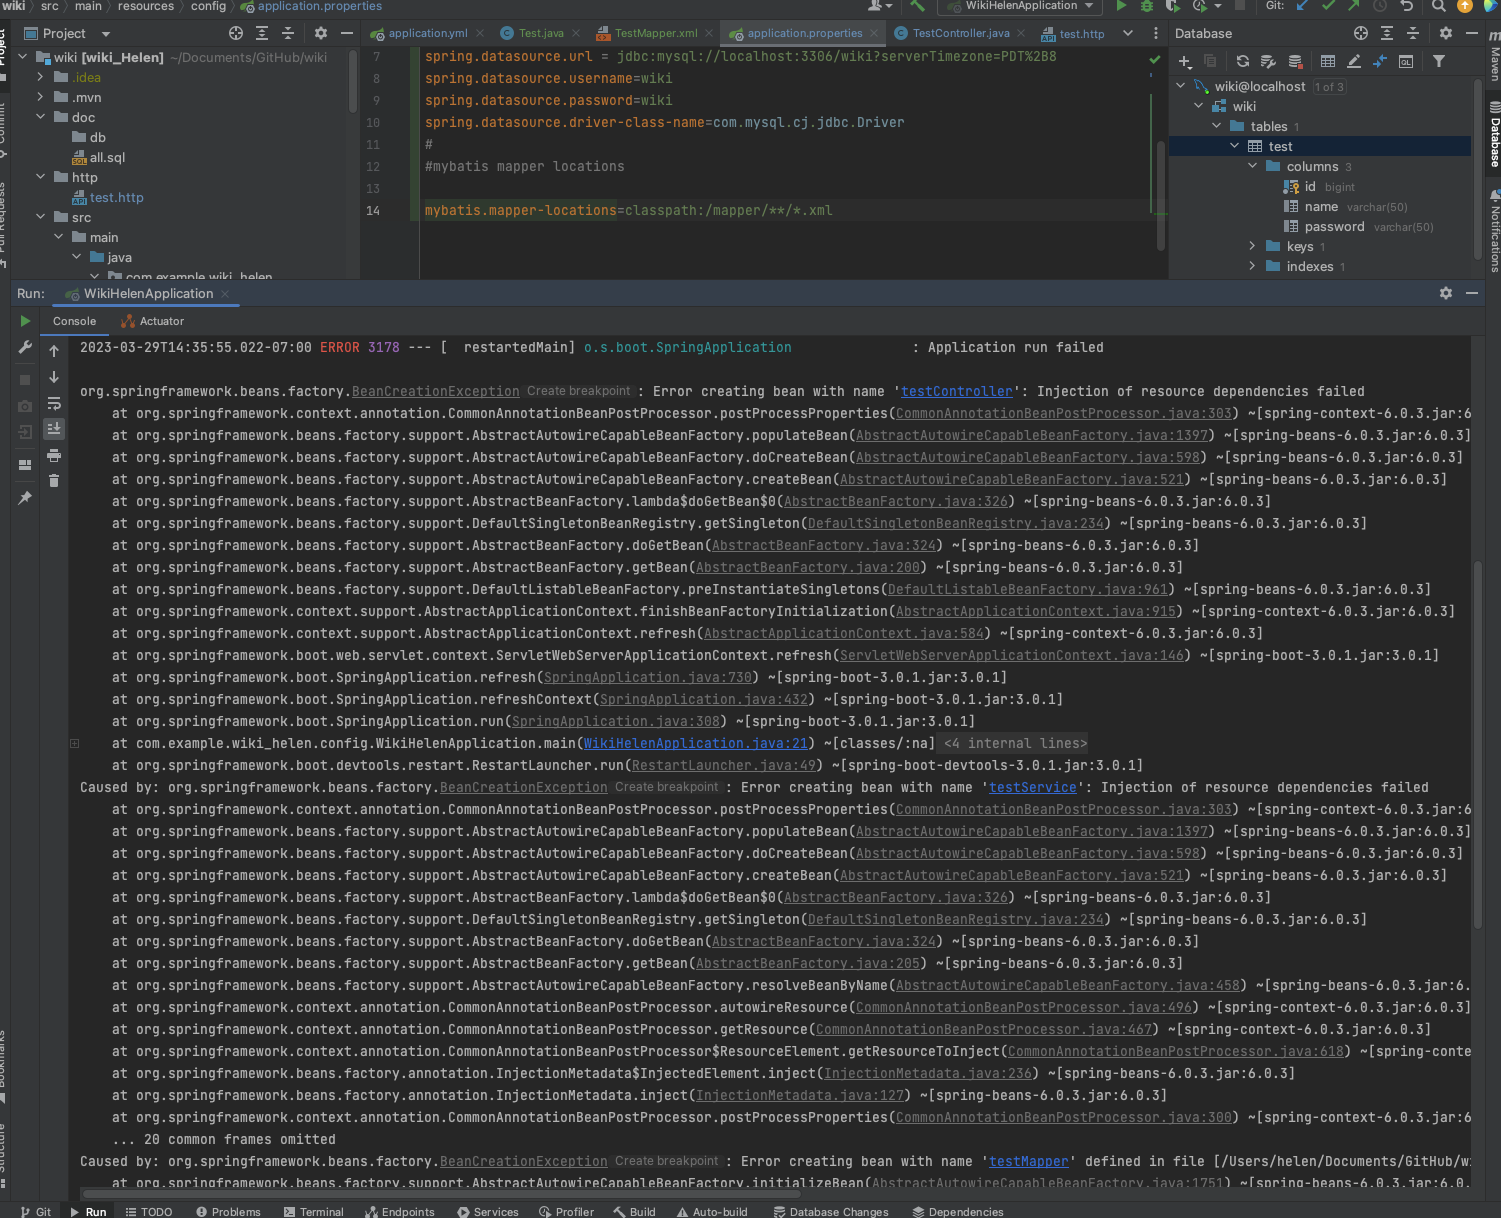Image resolution: width=1501 pixels, height=1218 pixels.
Task: Click the layout restore icon in Run sidebar
Action: point(25,465)
